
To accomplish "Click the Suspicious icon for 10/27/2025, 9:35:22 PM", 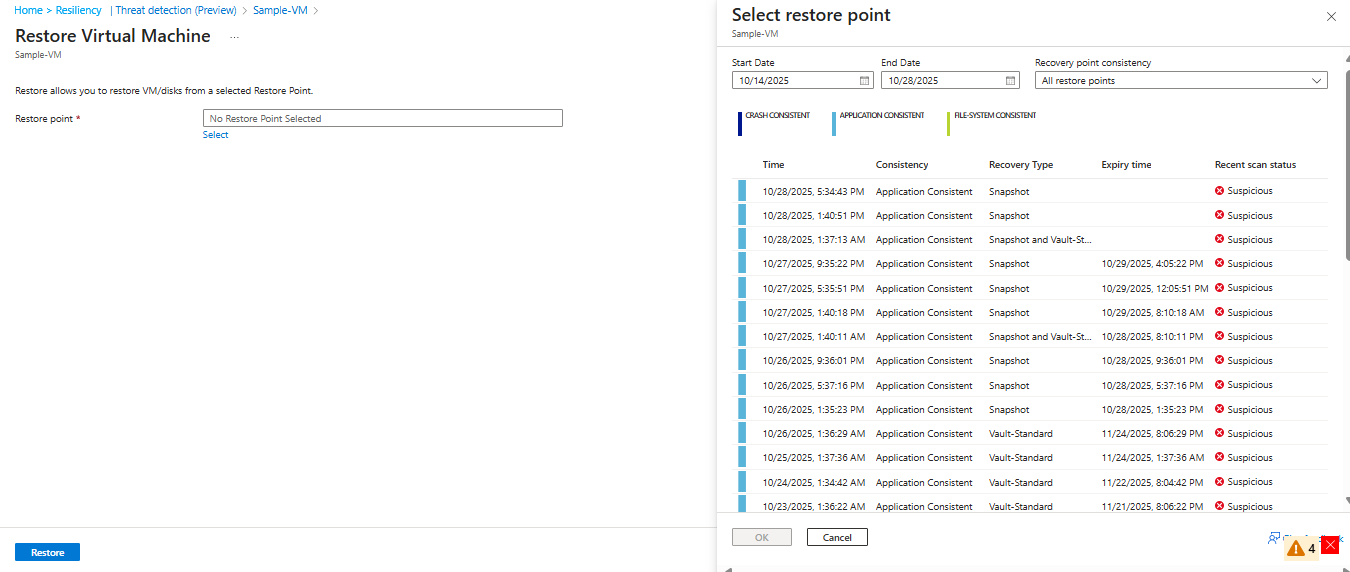I will pyautogui.click(x=1219, y=264).
